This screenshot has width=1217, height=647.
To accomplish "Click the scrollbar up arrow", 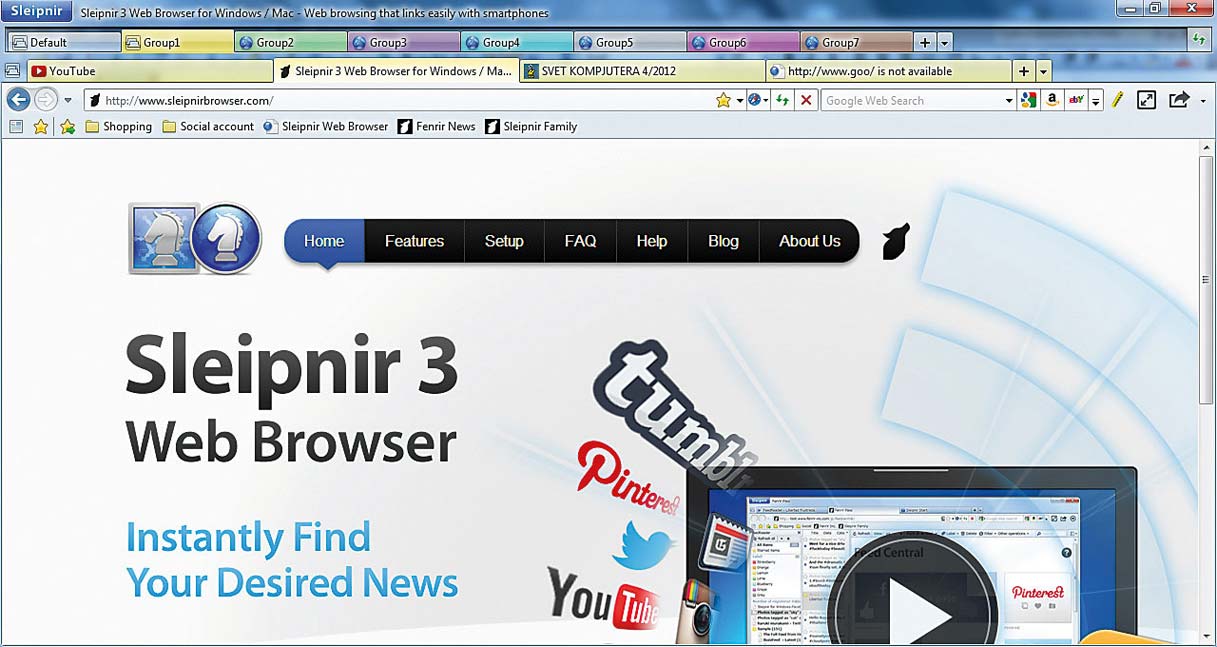I will coord(1207,149).
